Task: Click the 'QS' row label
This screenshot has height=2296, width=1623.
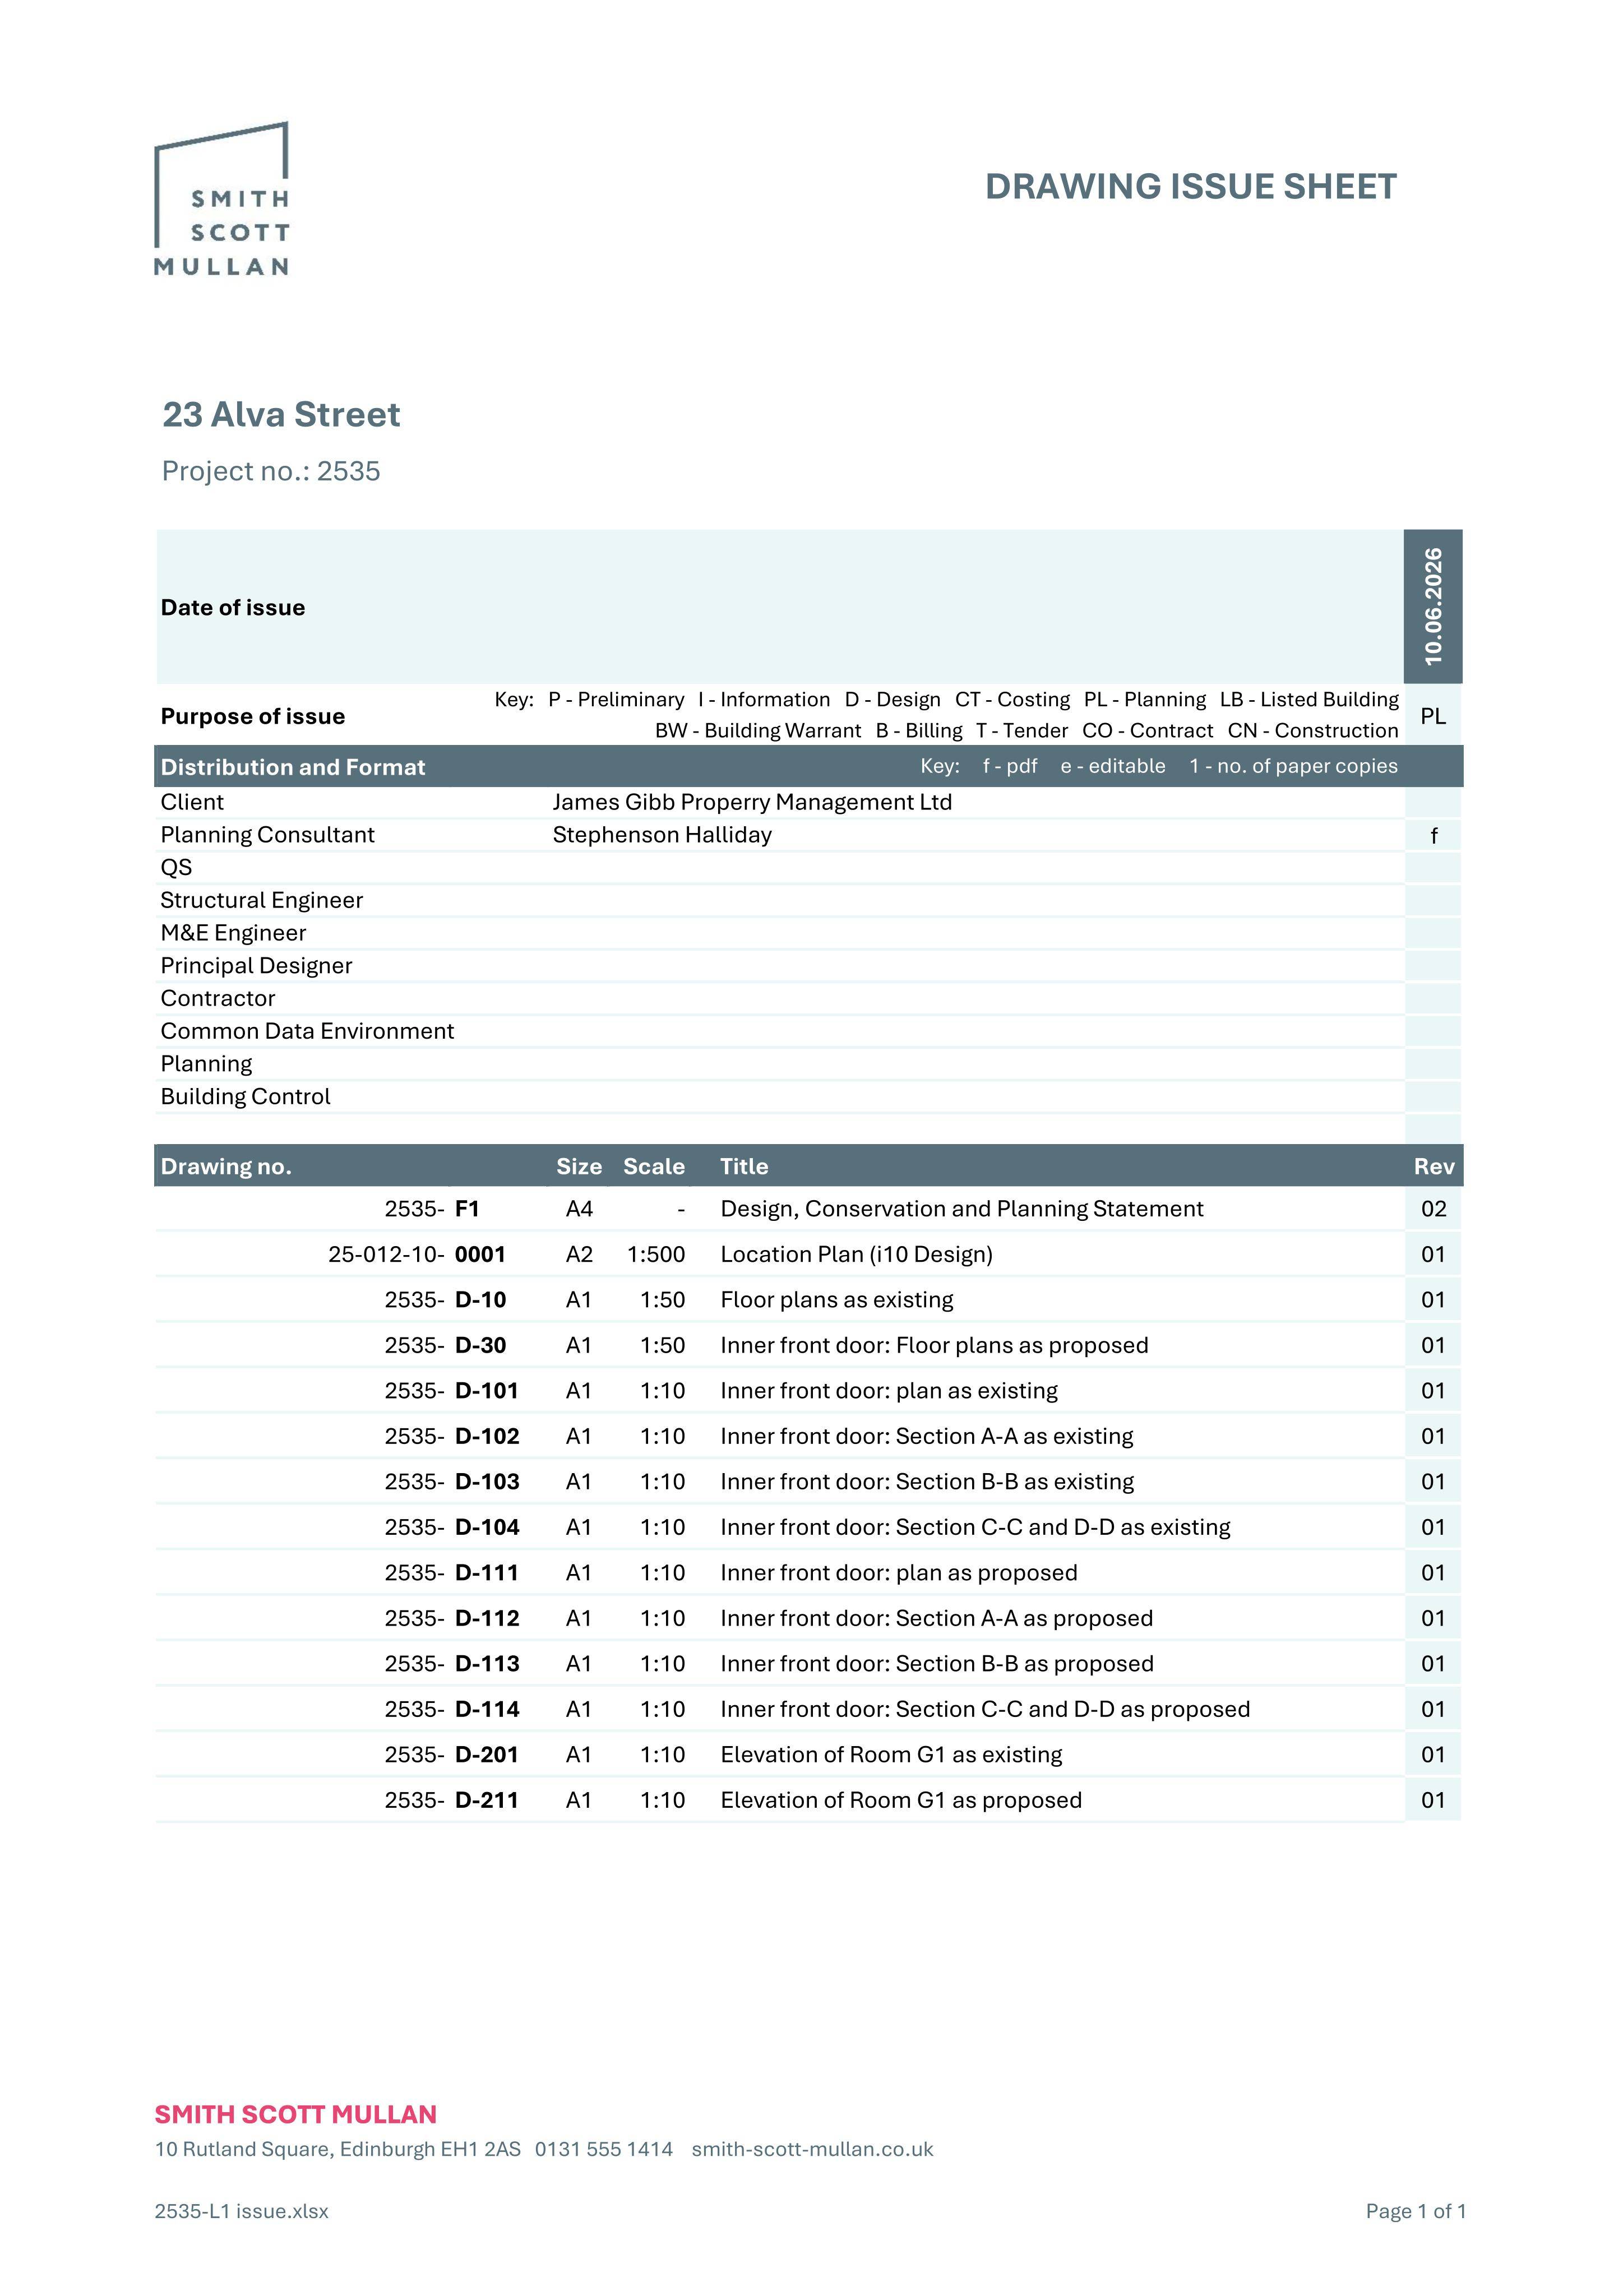Action: point(176,868)
